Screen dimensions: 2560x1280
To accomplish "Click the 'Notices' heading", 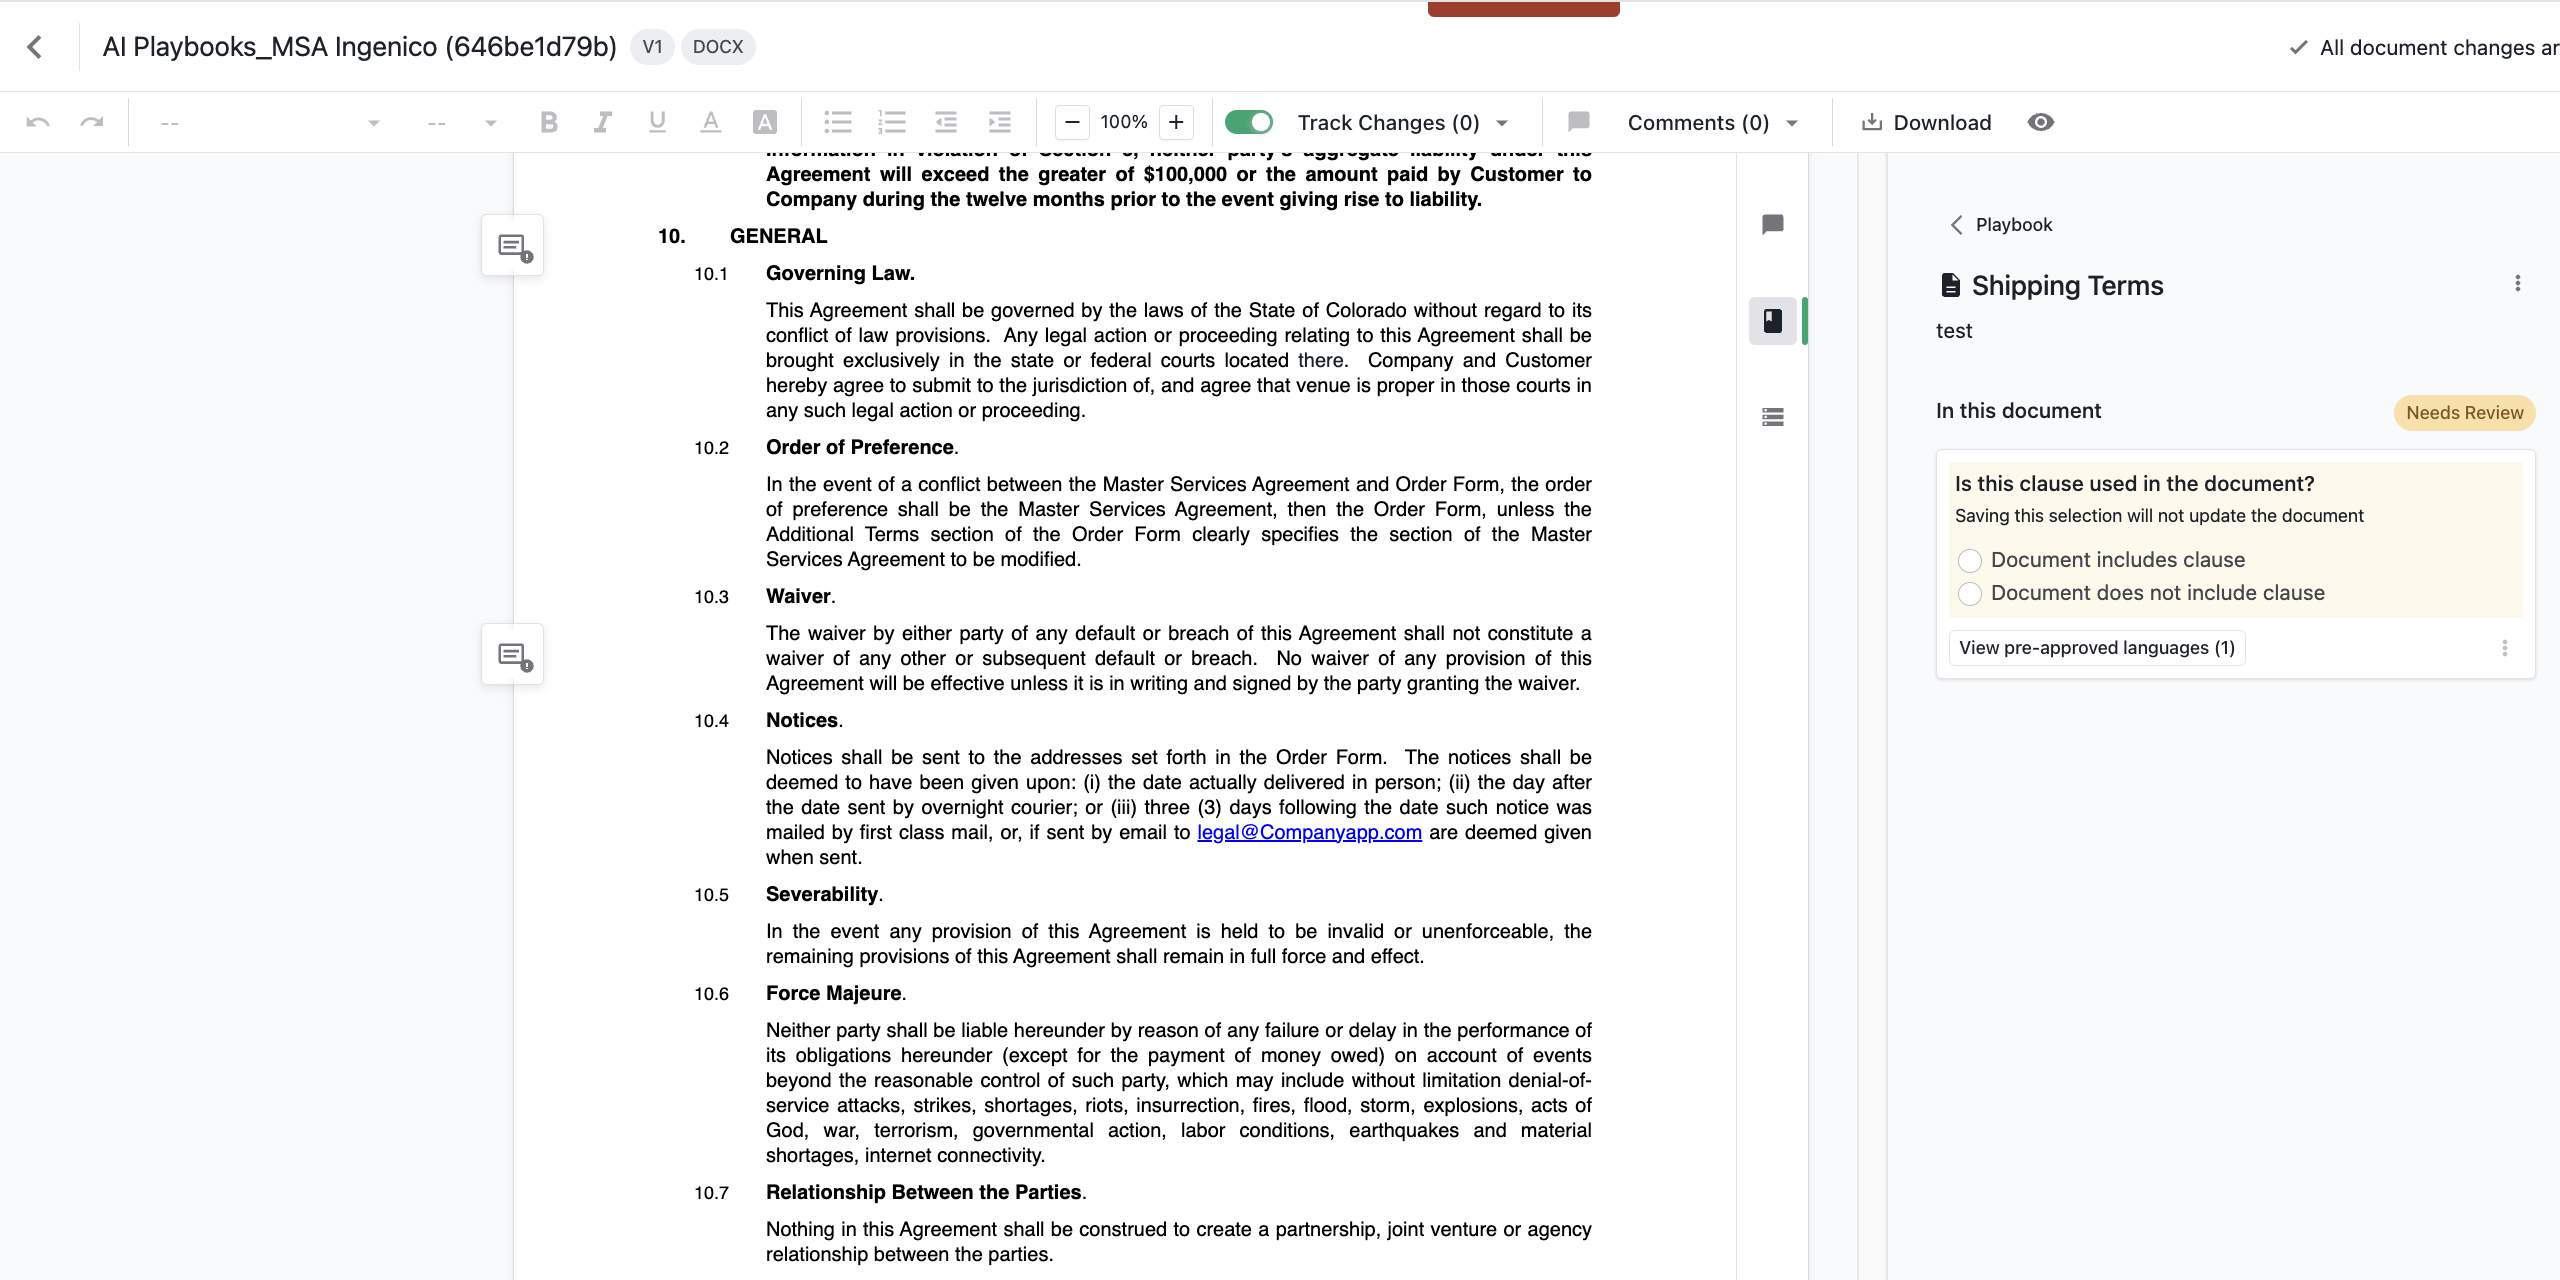I will 802,720.
